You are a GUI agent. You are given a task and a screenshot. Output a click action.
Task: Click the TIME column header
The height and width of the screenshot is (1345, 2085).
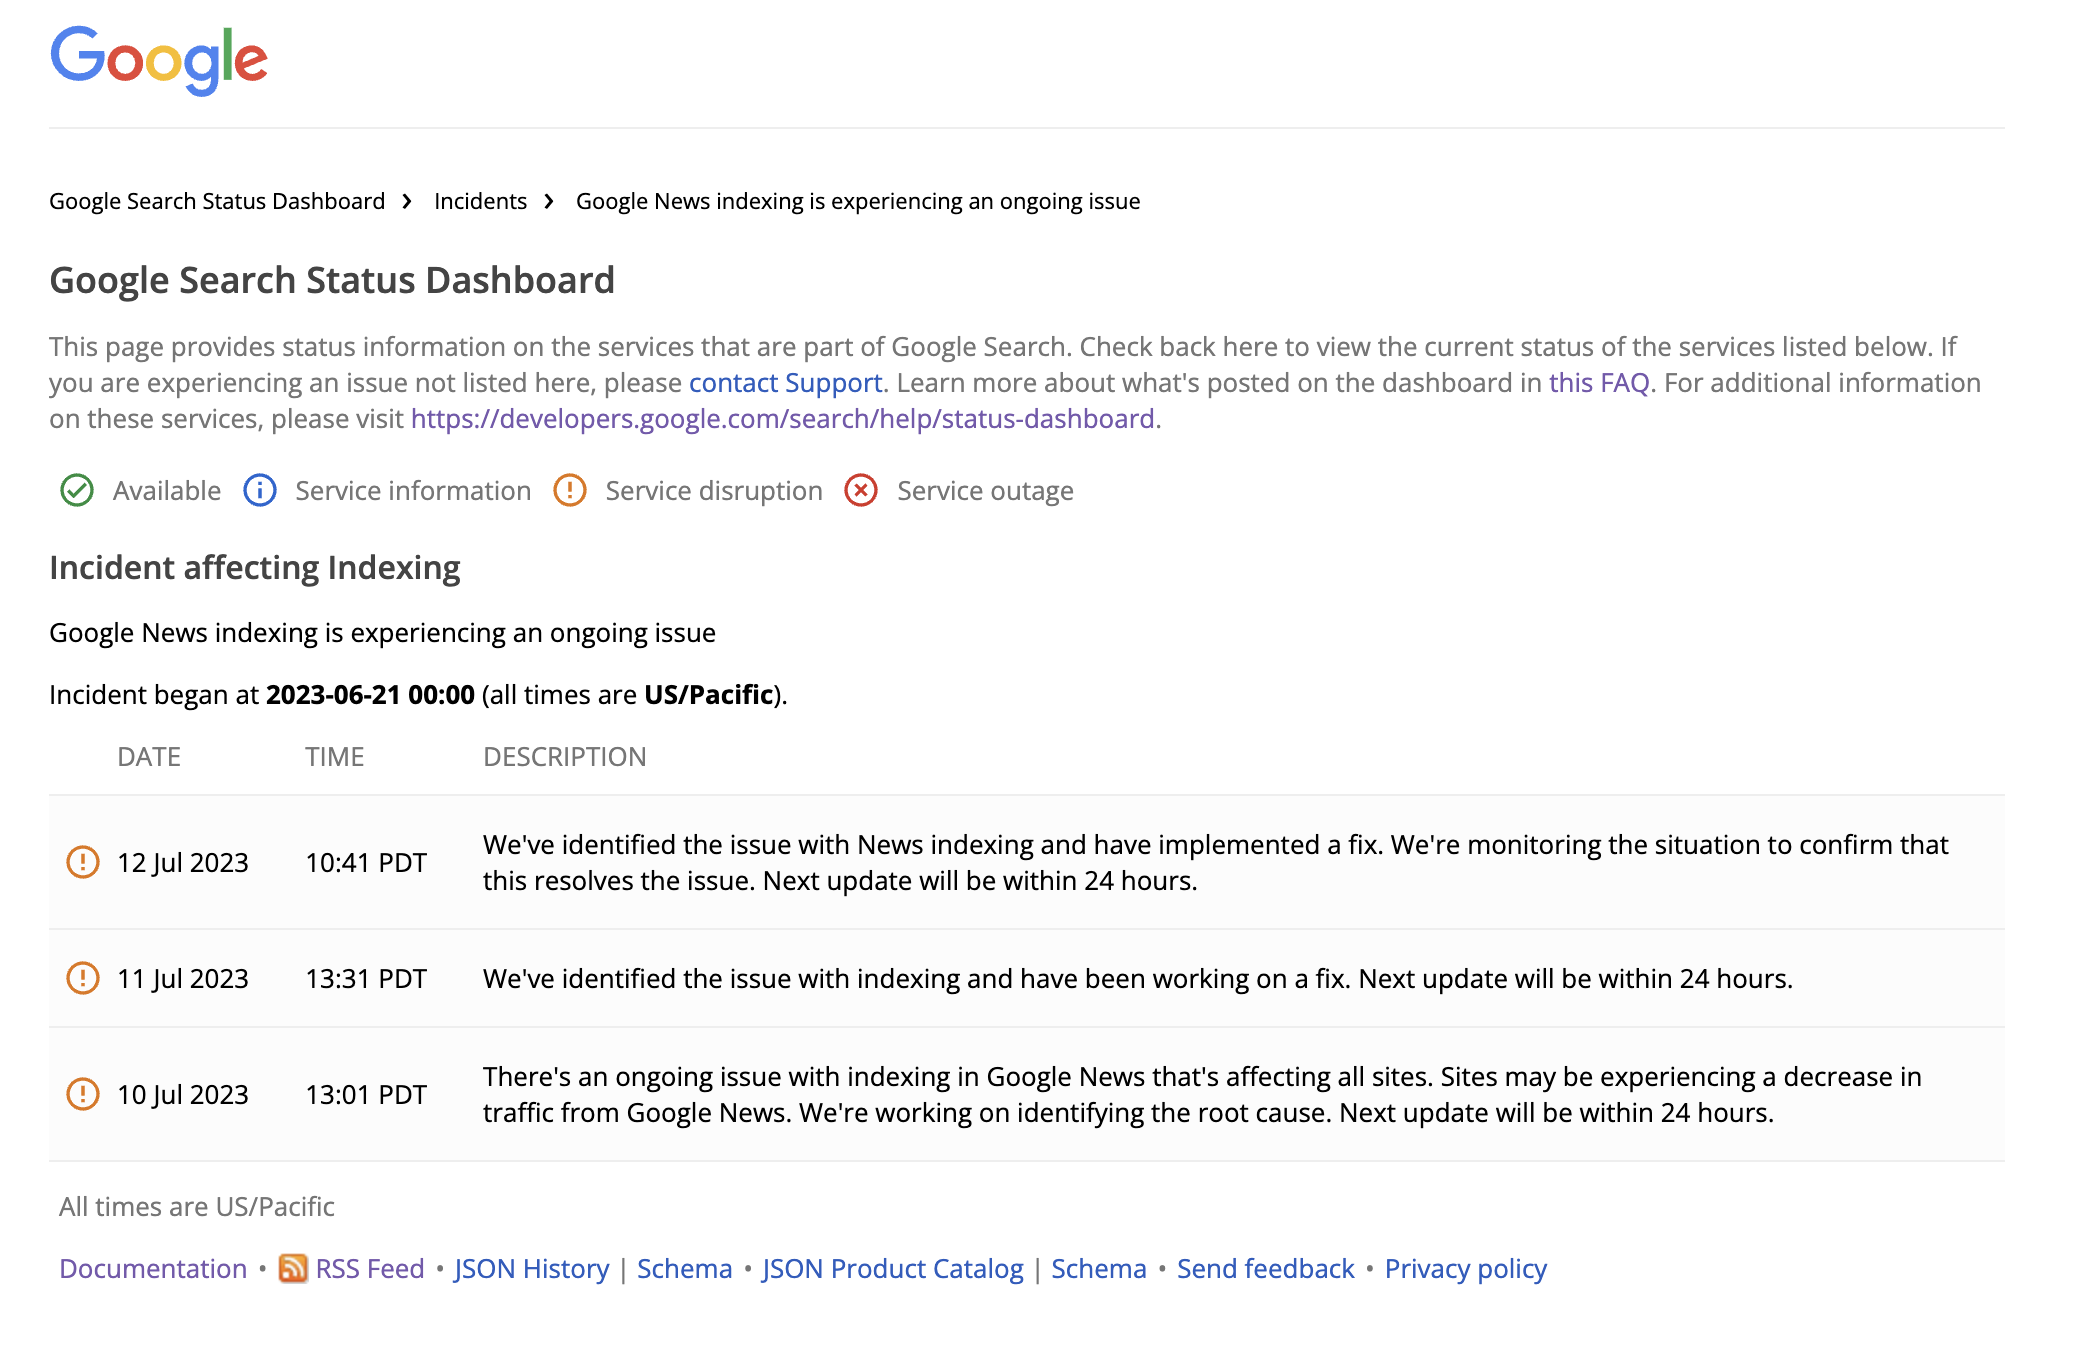[335, 757]
